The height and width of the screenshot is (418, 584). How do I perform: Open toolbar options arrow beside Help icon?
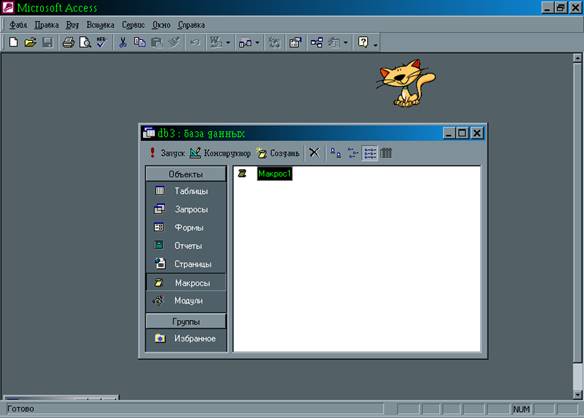click(x=375, y=45)
